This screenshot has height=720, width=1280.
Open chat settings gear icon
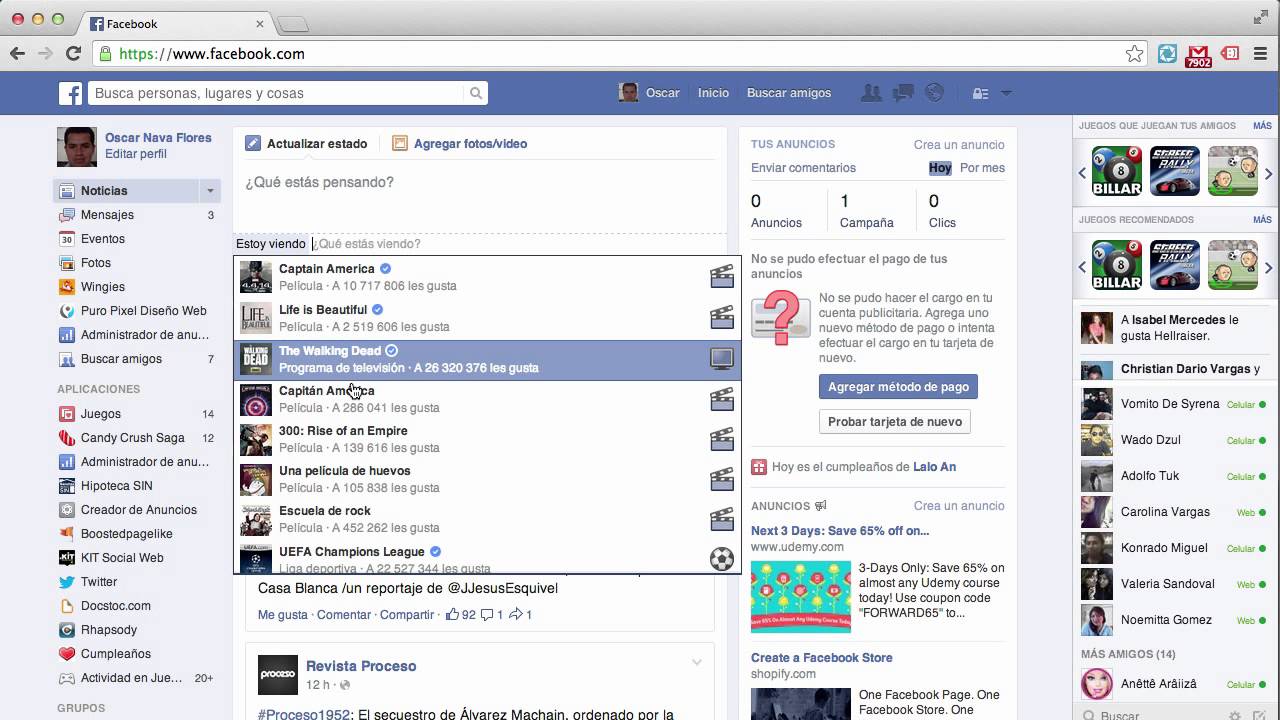coord(1236,715)
